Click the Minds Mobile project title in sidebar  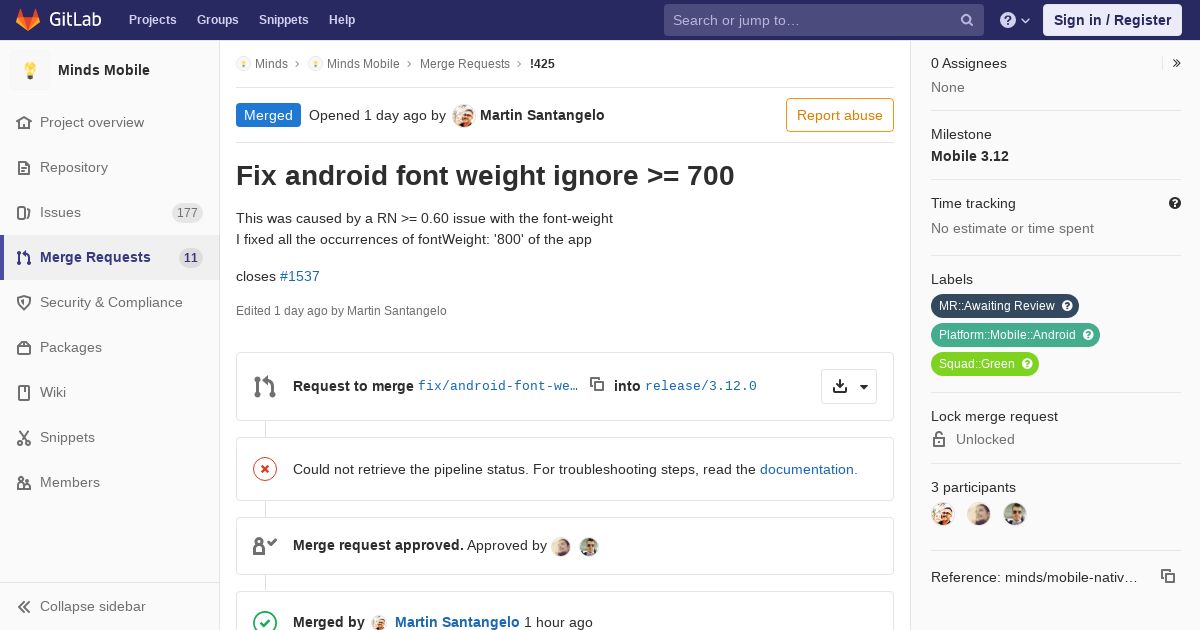point(104,70)
